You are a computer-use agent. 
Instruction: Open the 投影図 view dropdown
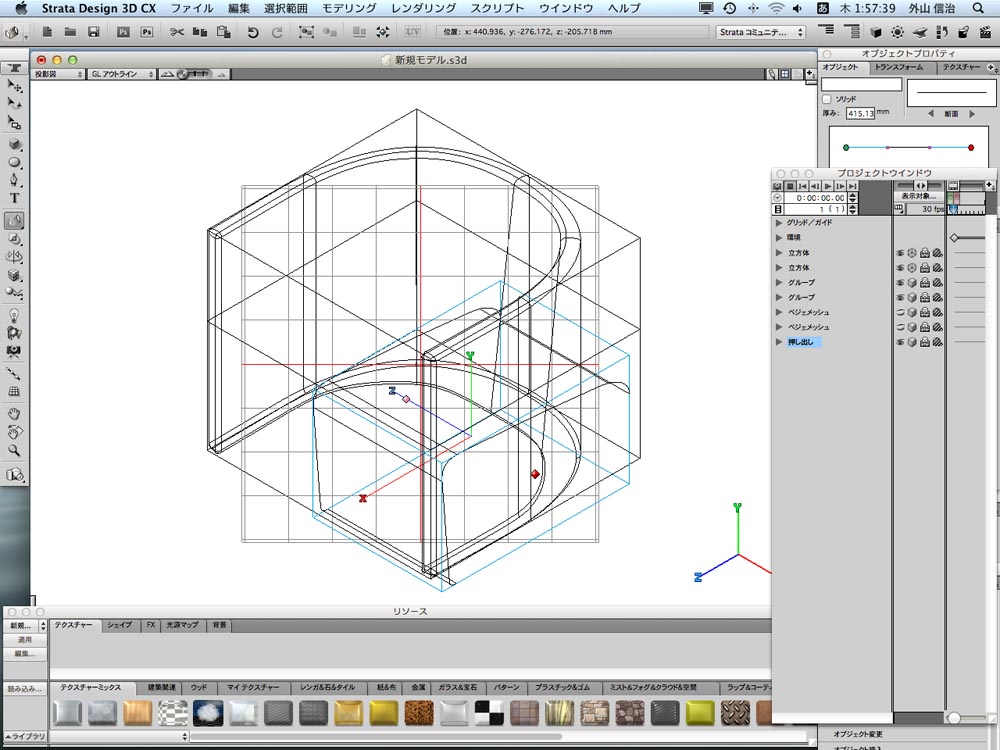pos(58,75)
